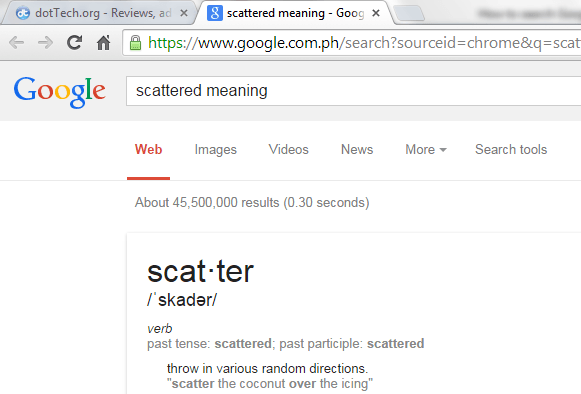Screen dimensions: 581x394
Task: Select the News results tab
Action: coord(357,149)
